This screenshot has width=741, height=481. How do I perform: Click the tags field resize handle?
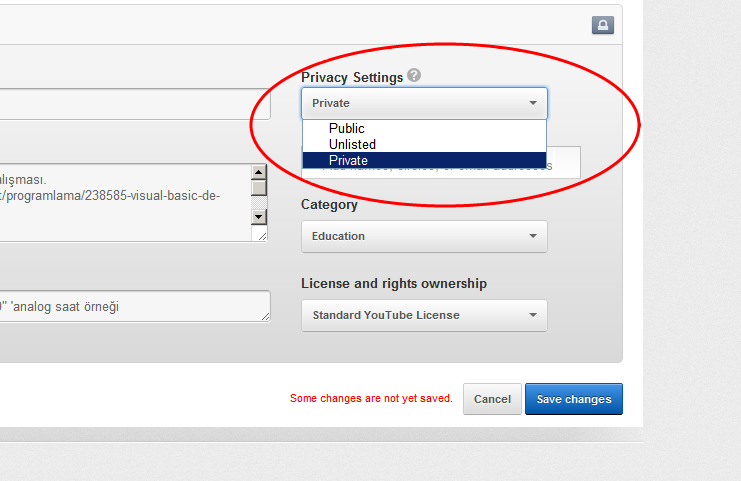click(264, 316)
